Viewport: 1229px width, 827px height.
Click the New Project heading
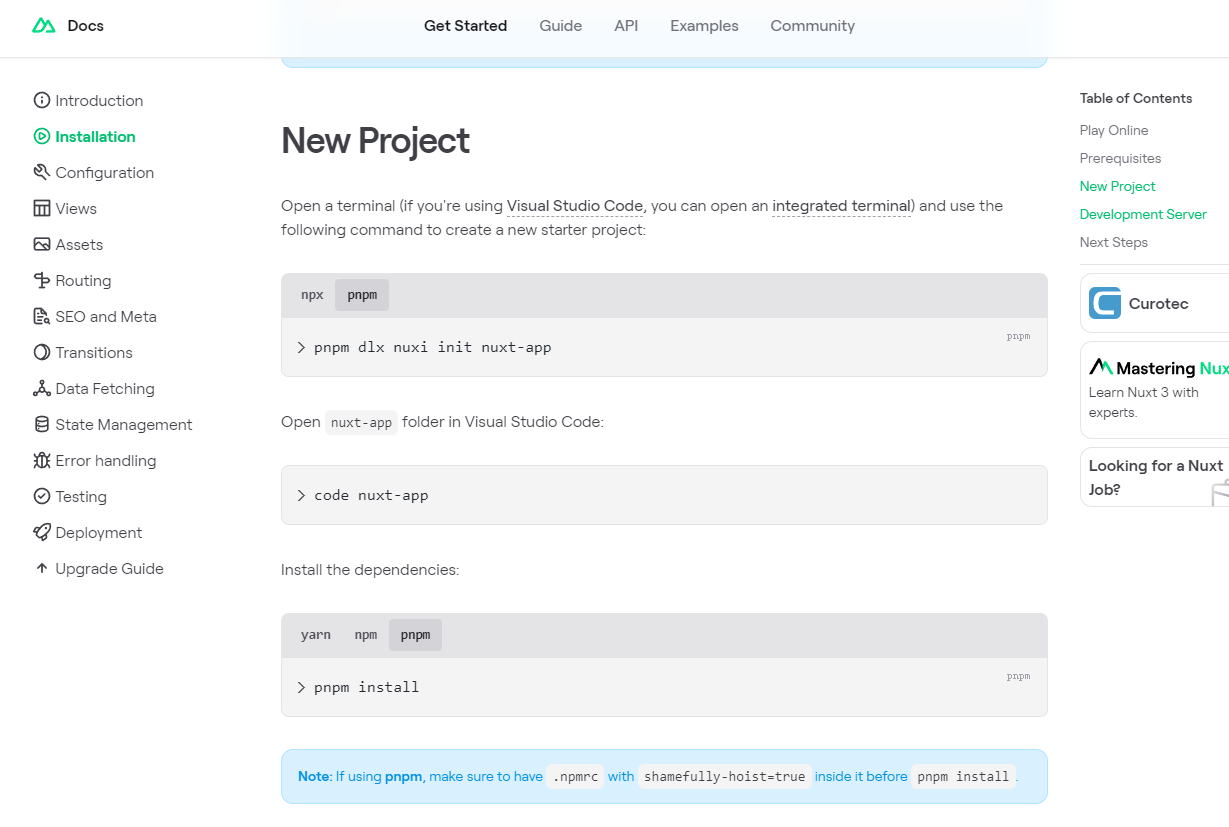[x=375, y=140]
